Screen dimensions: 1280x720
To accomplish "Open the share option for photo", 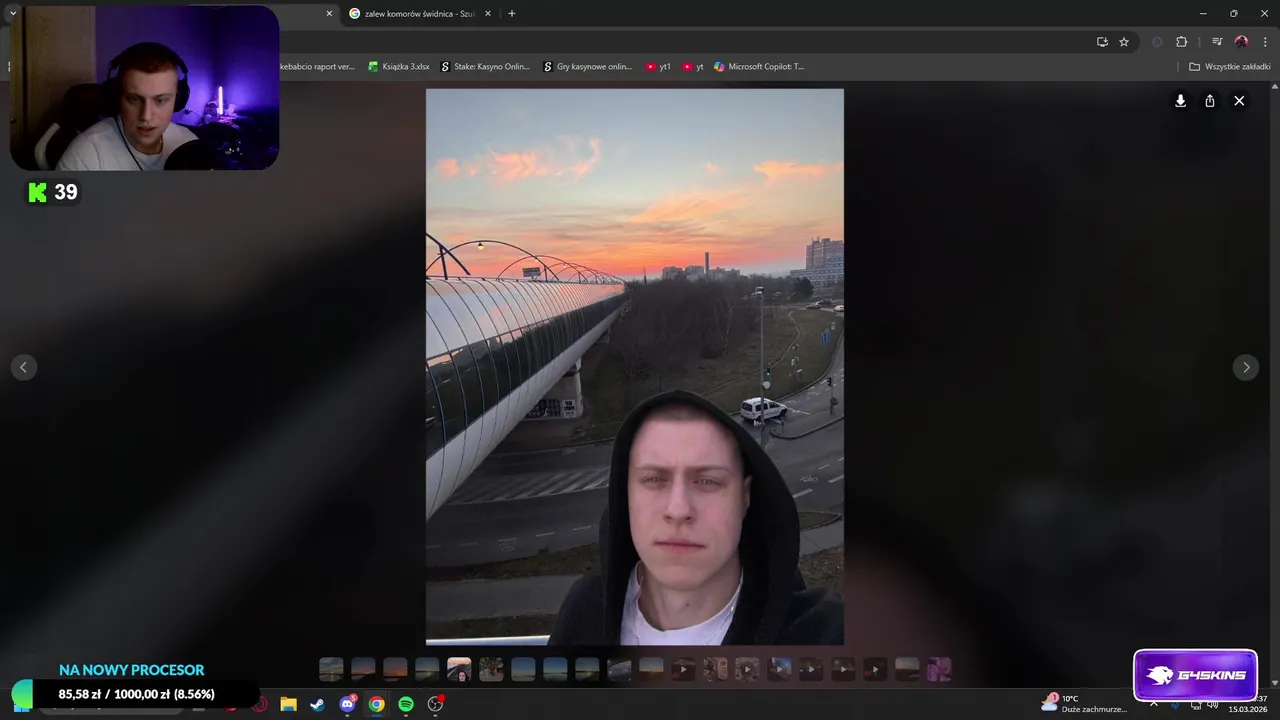I will 1210,101.
